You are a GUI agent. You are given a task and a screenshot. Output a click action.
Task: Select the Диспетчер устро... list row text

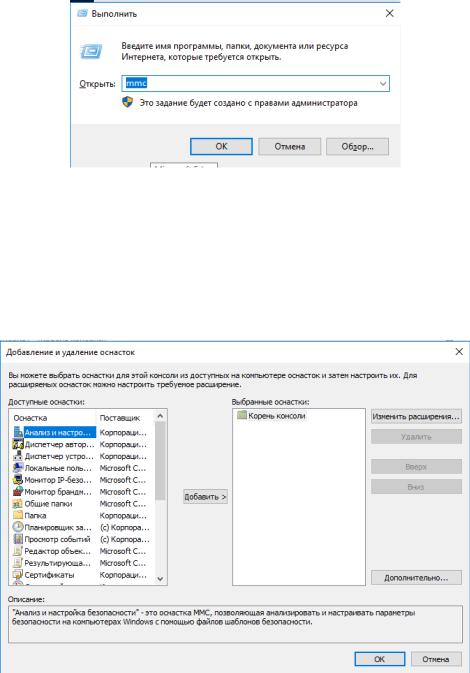[x=59, y=456]
